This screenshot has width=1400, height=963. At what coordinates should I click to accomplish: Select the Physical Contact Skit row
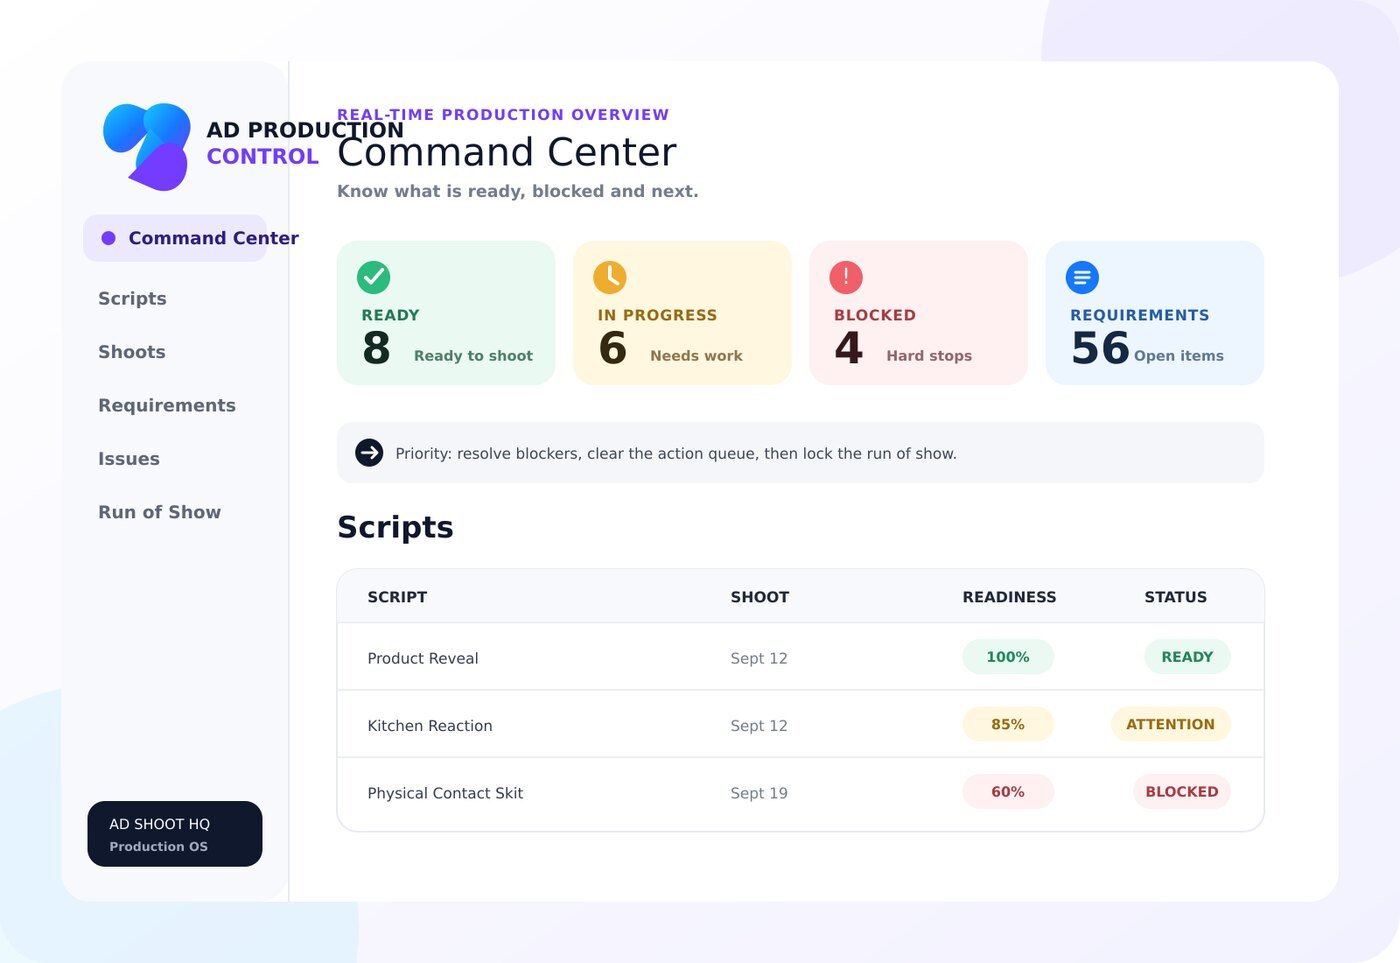click(800, 793)
